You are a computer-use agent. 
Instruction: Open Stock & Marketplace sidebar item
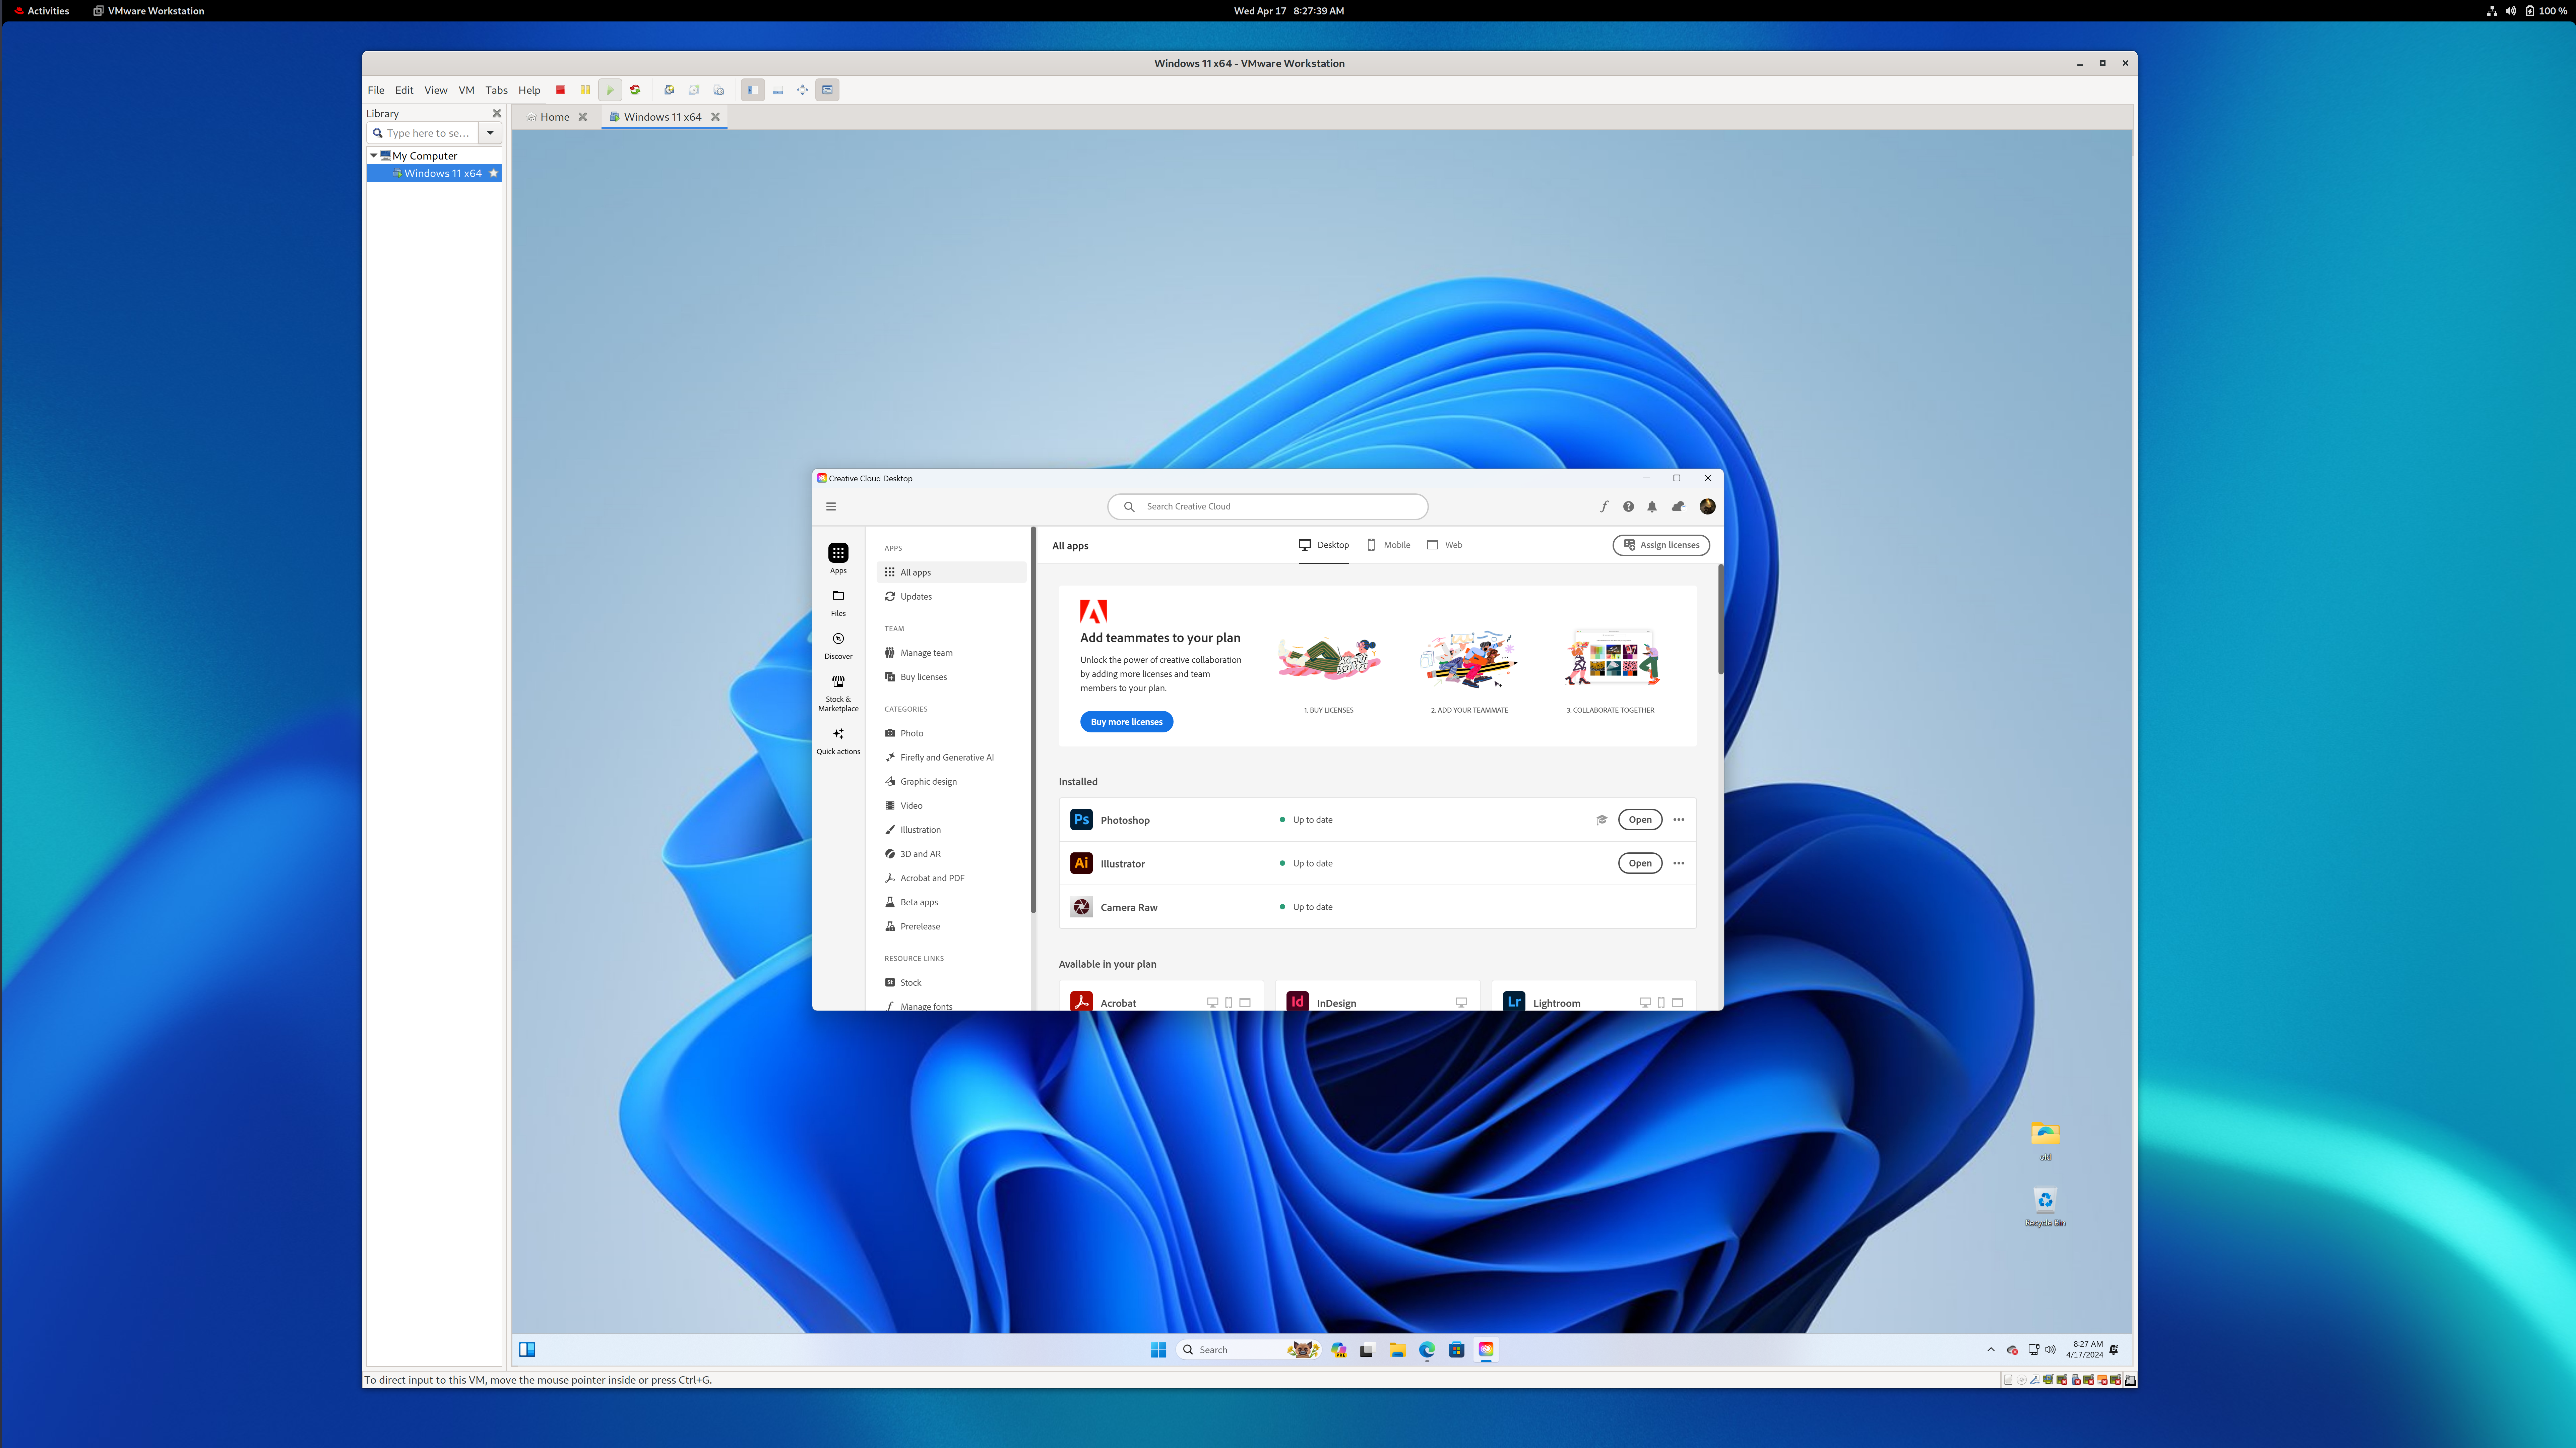pos(838,693)
